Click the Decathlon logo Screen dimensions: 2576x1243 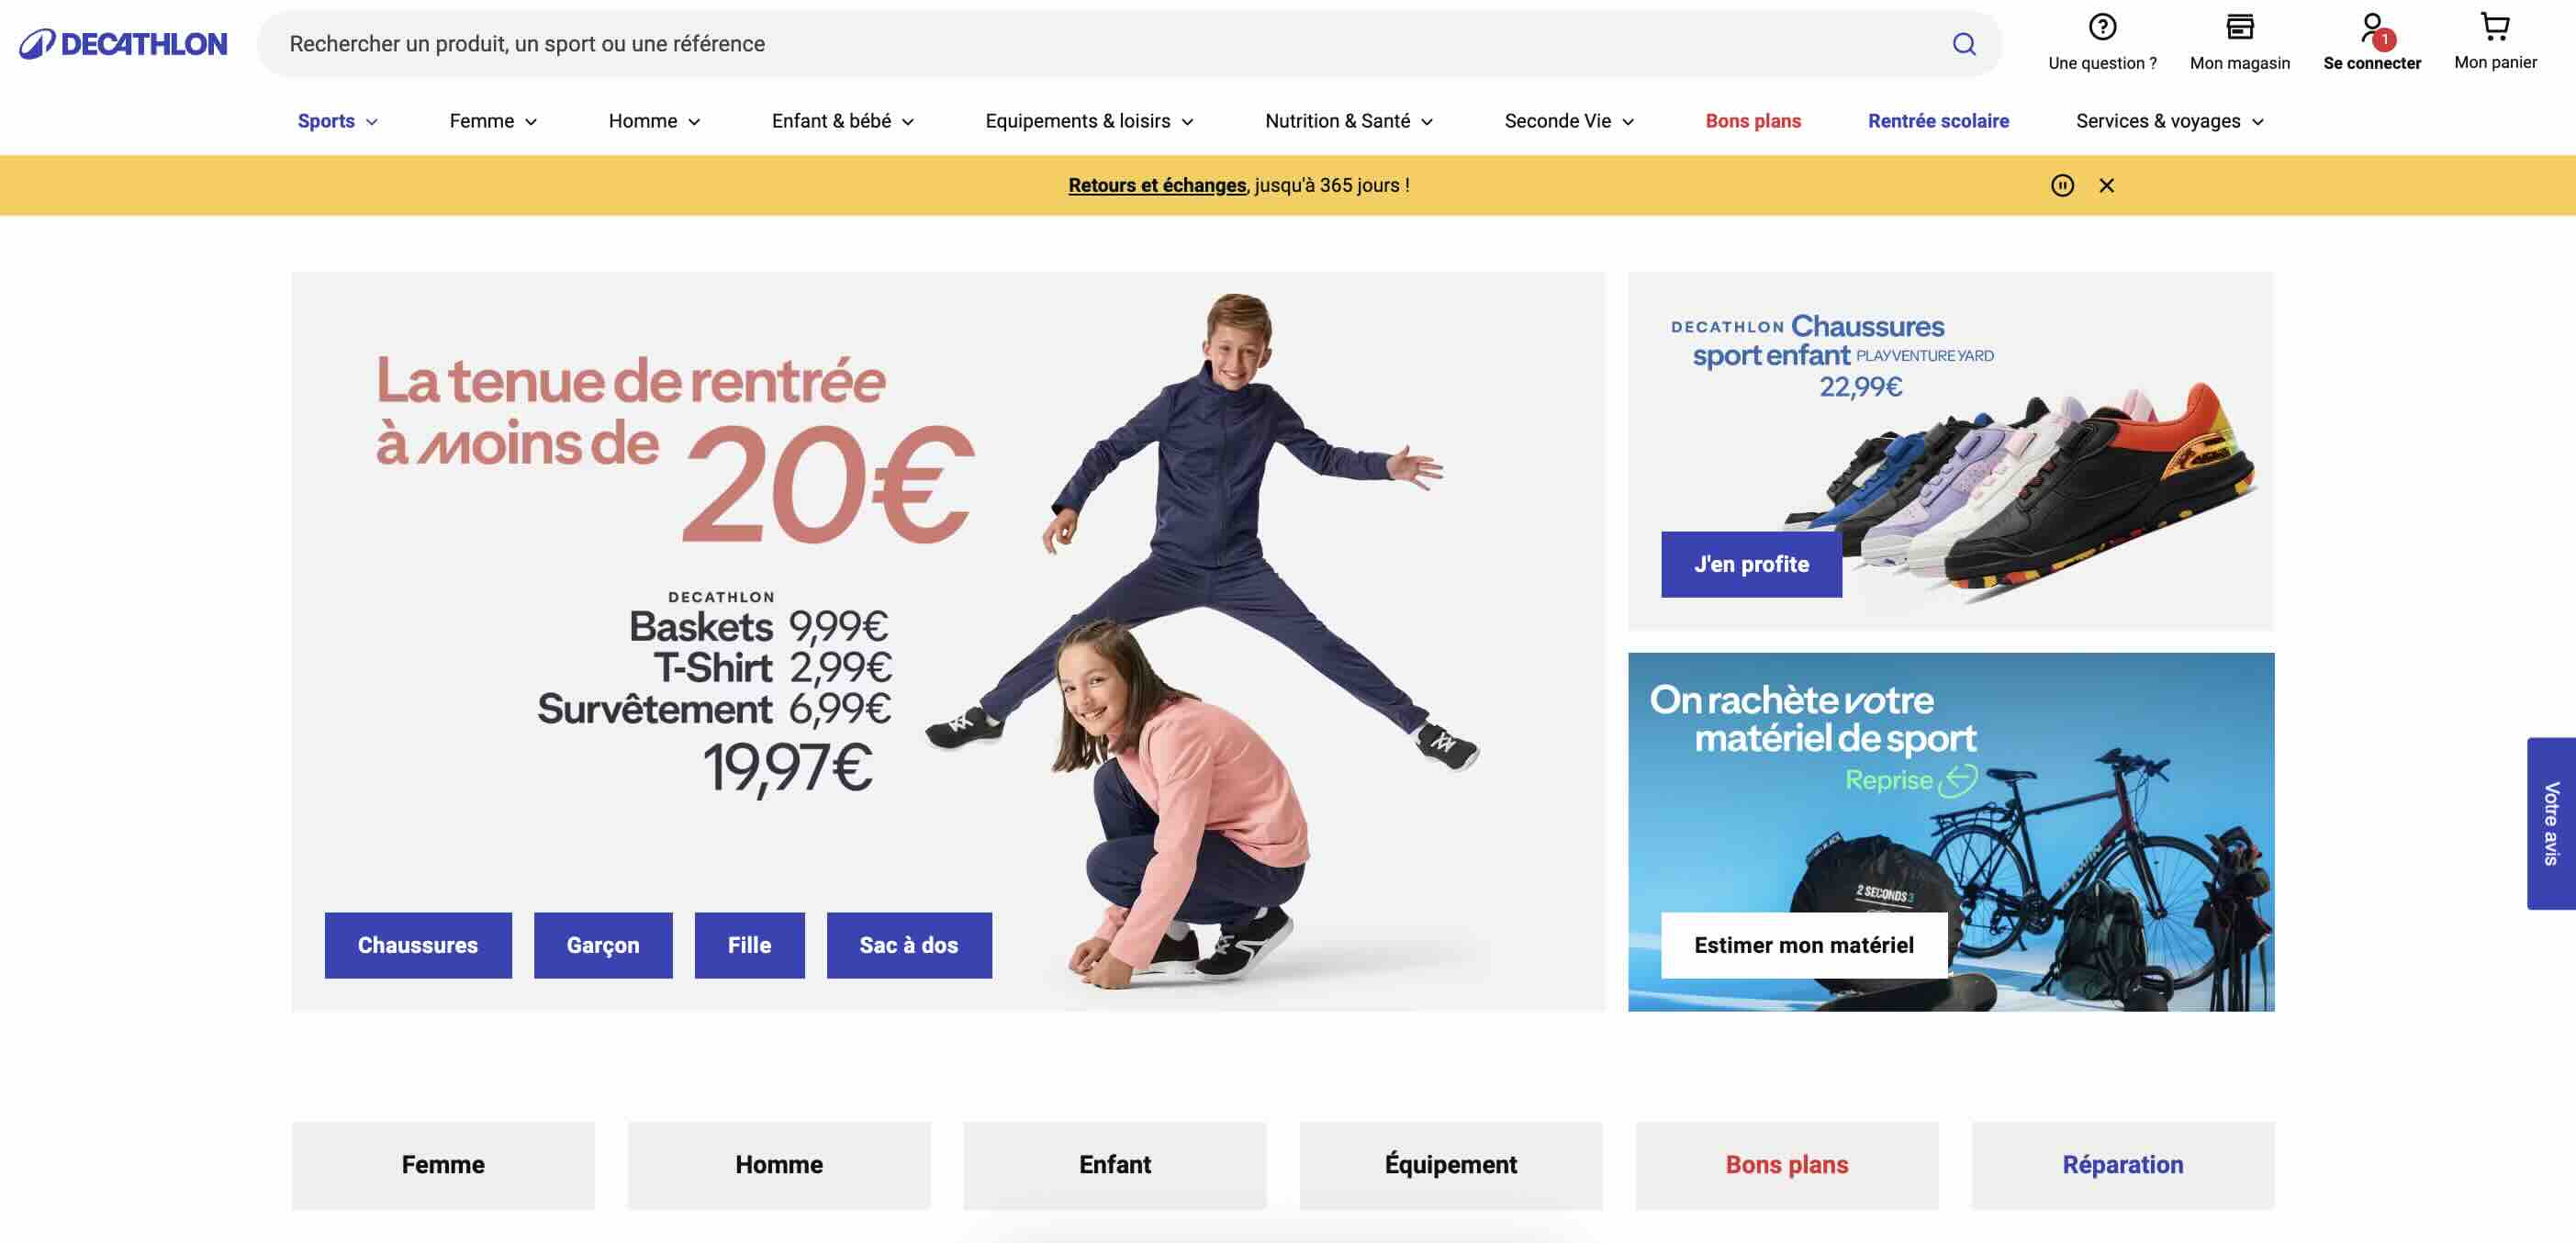point(123,44)
